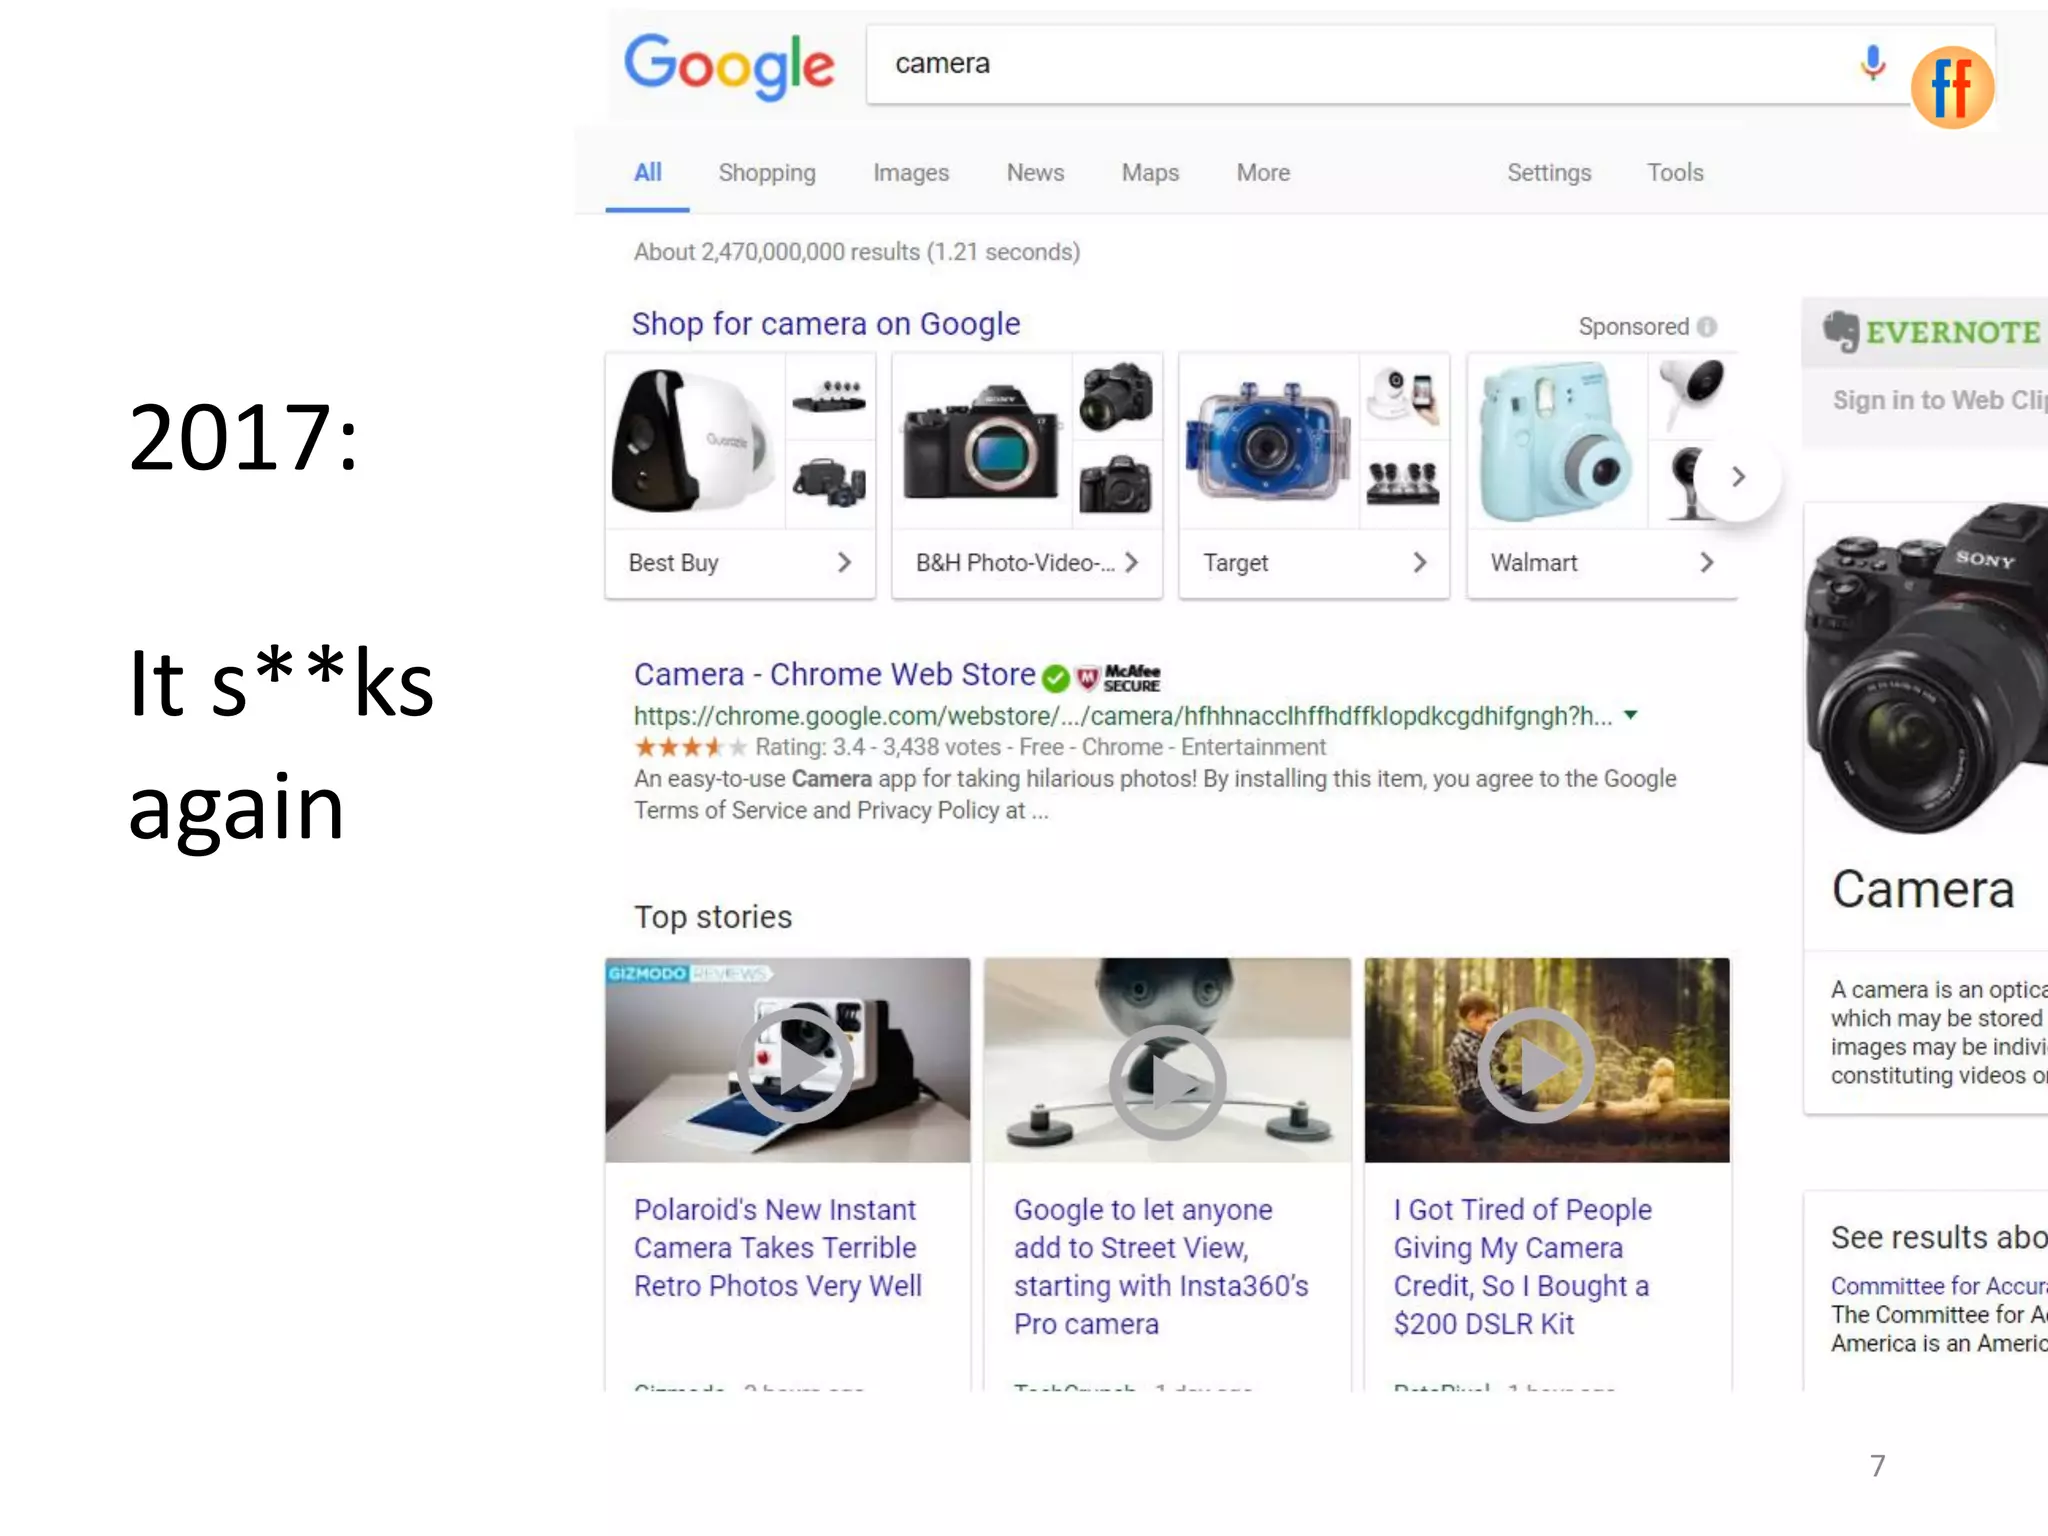This screenshot has height=1536, width=2048.
Task: Switch to the Images tab
Action: [911, 173]
